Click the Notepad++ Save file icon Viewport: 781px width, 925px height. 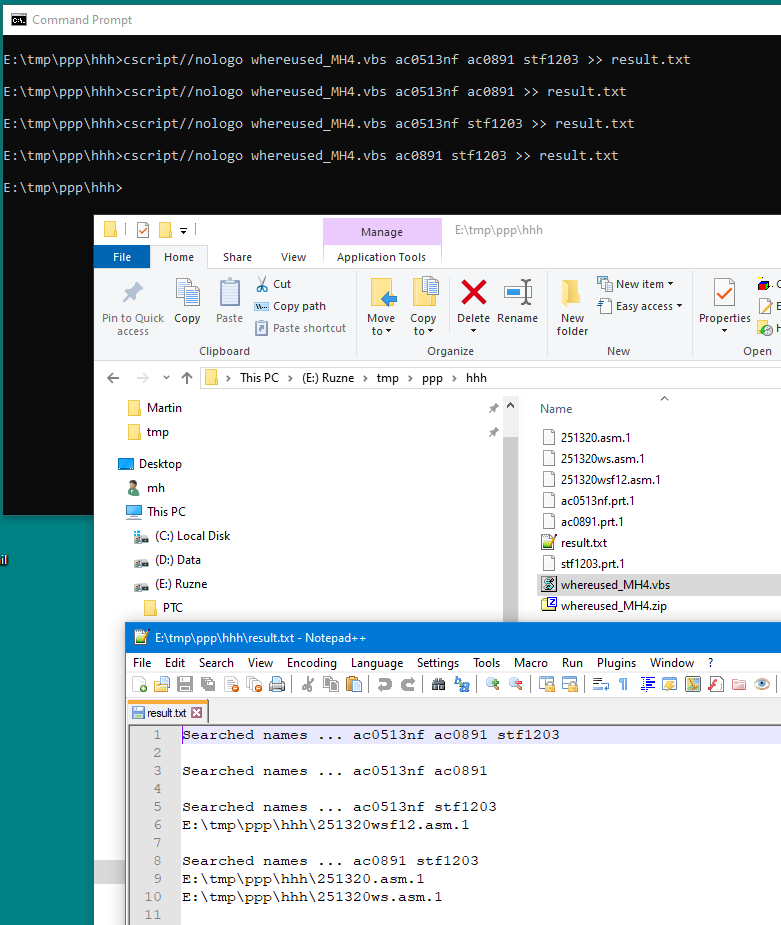pos(185,684)
